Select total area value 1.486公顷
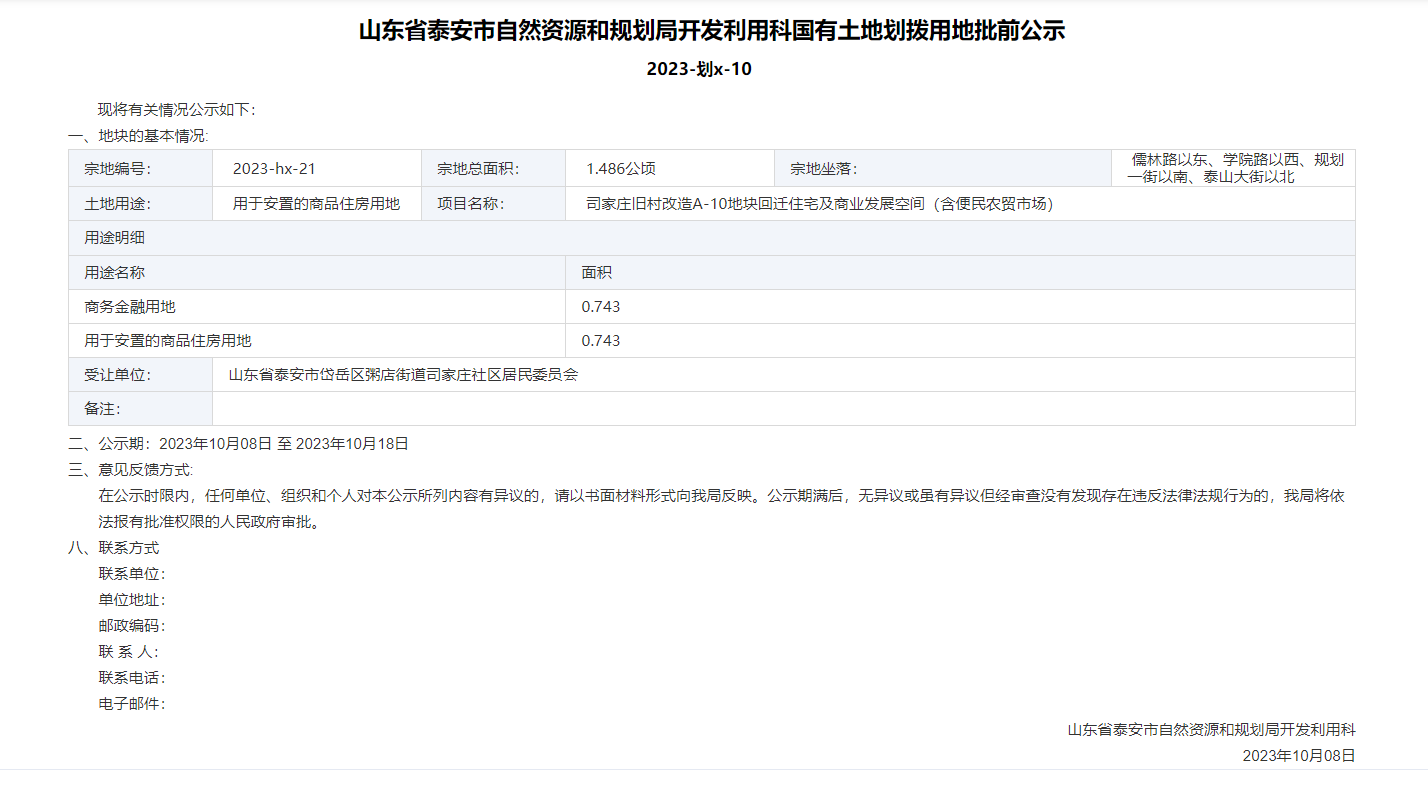The width and height of the screenshot is (1428, 787). pyautogui.click(x=620, y=169)
